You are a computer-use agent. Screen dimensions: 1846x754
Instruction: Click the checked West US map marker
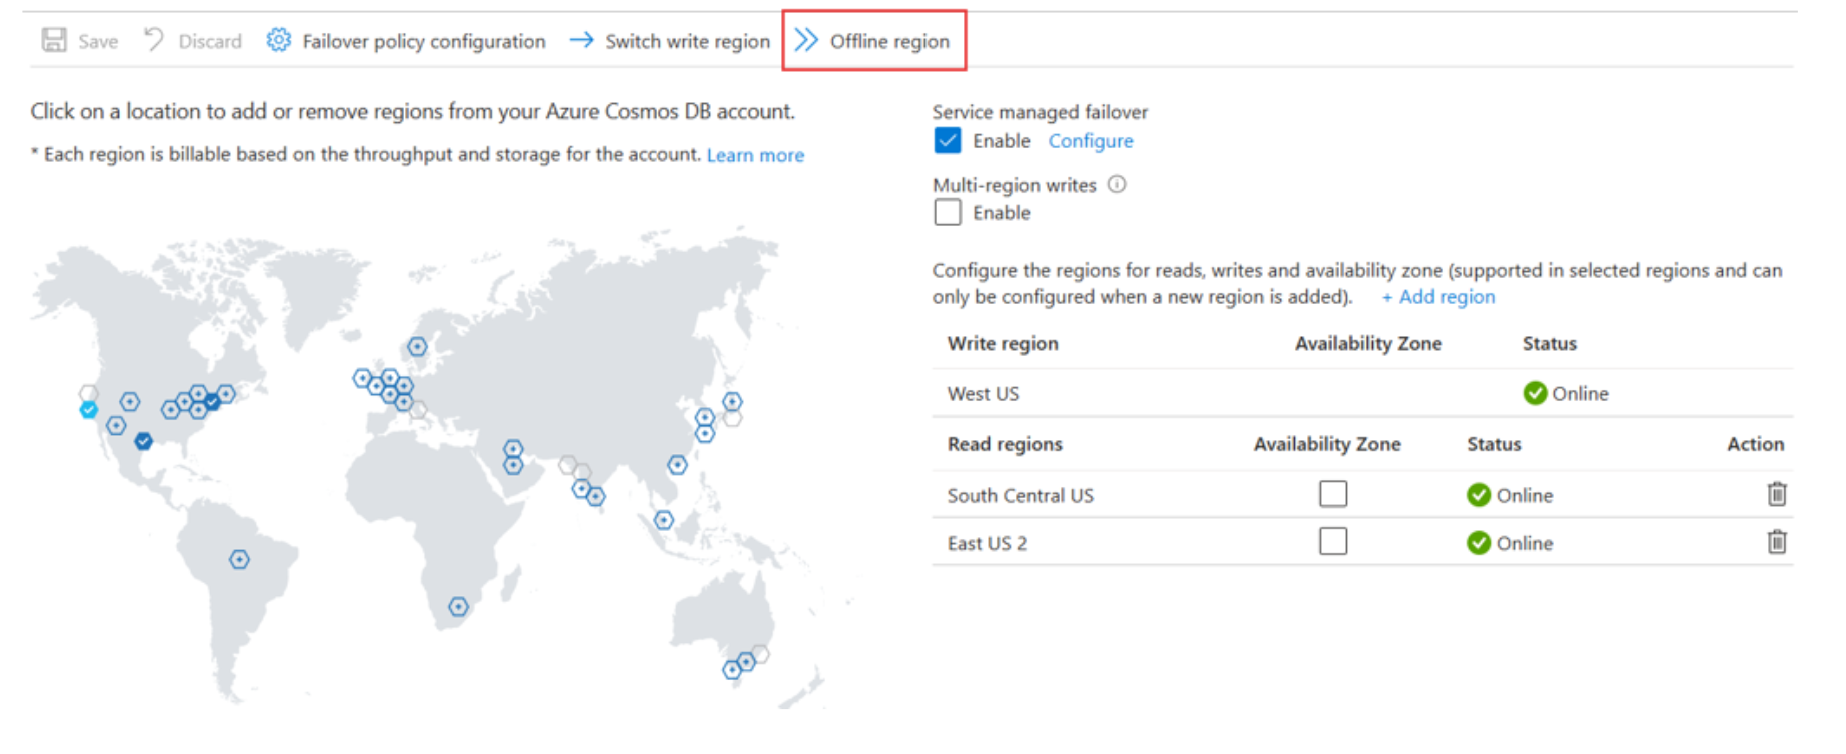(x=89, y=410)
